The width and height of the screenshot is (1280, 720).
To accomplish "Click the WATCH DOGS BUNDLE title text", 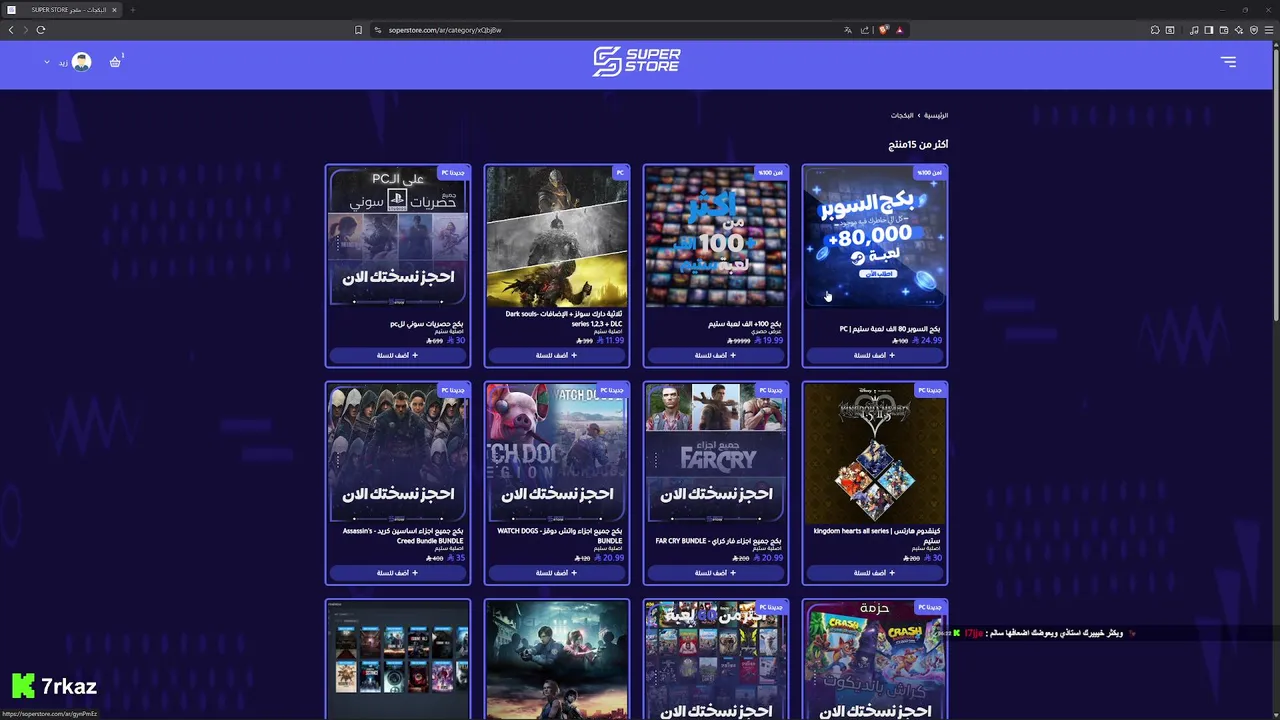I will pyautogui.click(x=560, y=536).
